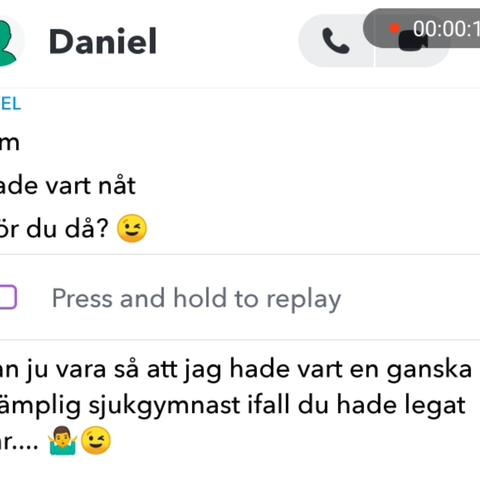The width and height of the screenshot is (480, 480).
Task: Click the red recording dot indicator
Action: point(395,28)
